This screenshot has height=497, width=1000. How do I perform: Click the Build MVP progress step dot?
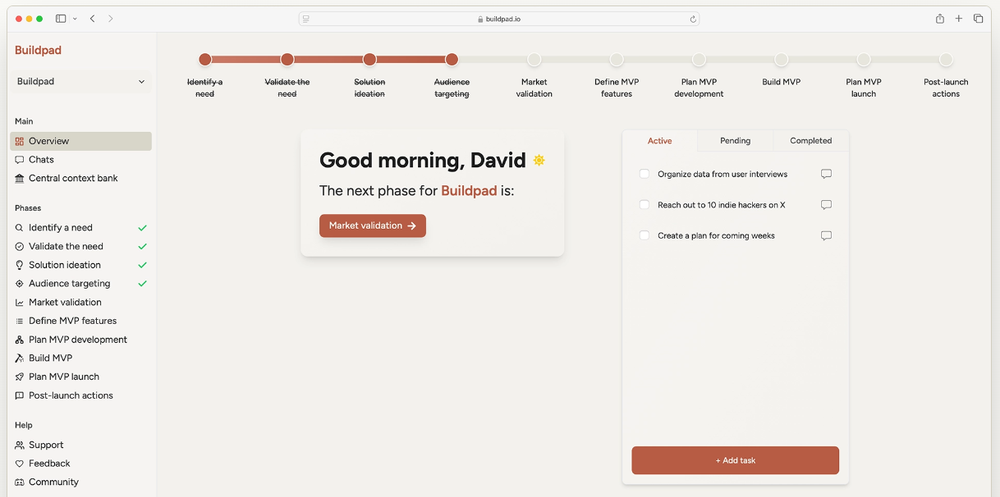pos(781,59)
